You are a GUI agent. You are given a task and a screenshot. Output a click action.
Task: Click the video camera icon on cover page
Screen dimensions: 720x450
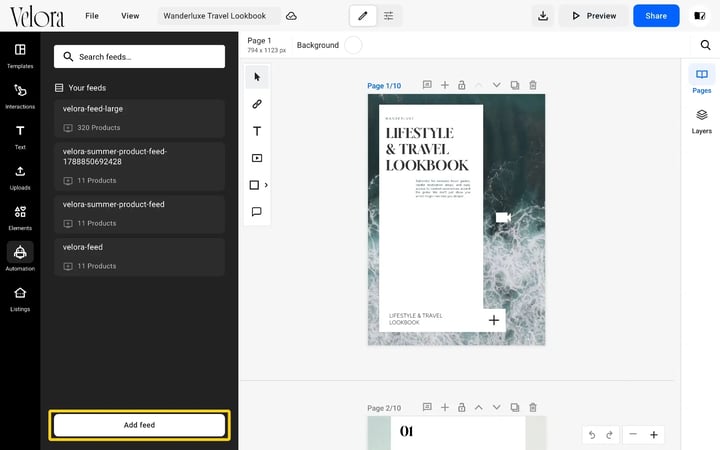tap(503, 217)
